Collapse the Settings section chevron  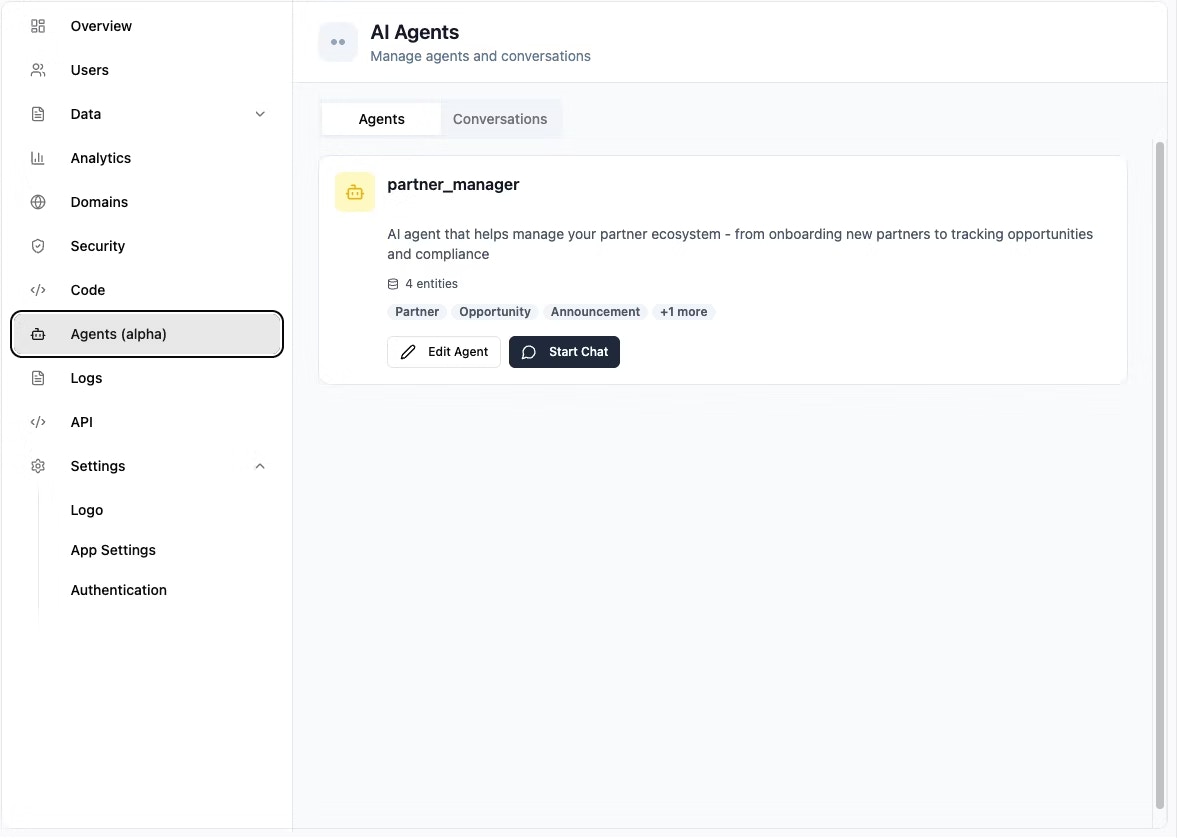click(260, 465)
